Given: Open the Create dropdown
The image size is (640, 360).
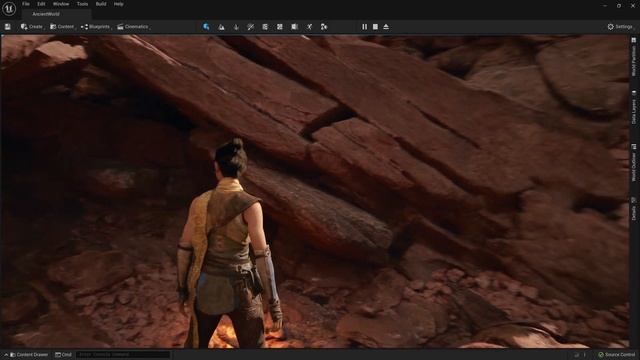Looking at the screenshot, I should coord(32,27).
